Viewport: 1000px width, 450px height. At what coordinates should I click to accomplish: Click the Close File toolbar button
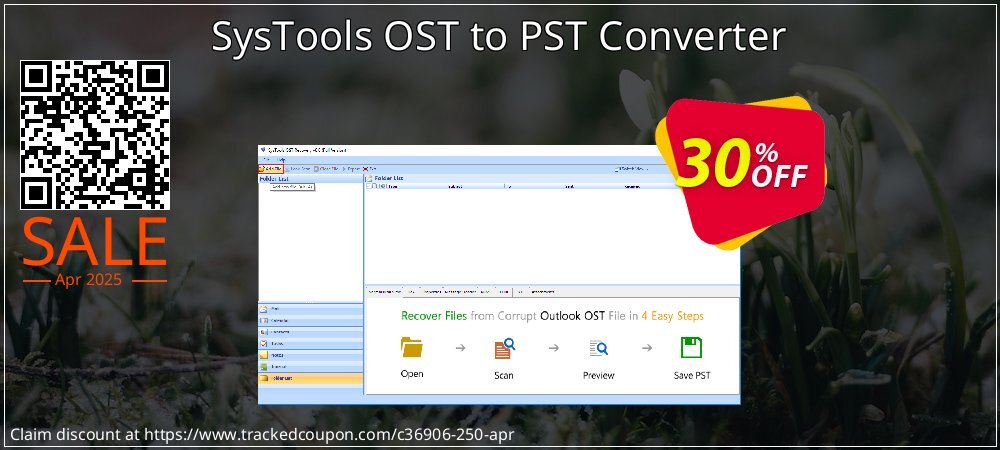tap(325, 169)
